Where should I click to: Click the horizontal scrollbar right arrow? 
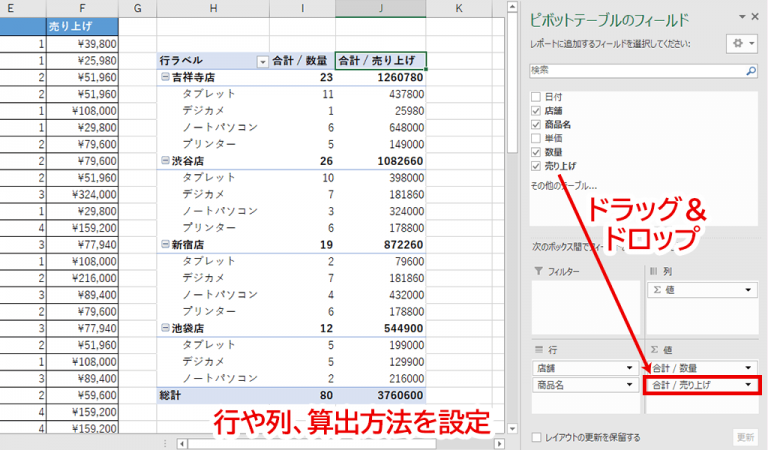coord(499,444)
